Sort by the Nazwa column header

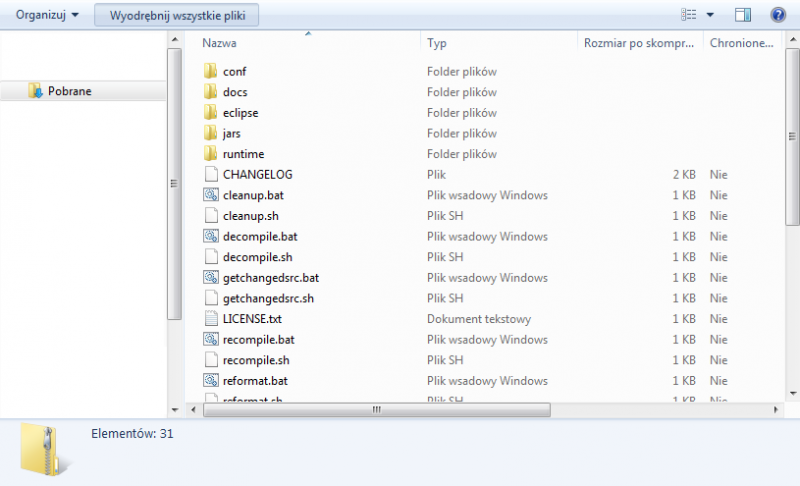point(219,43)
